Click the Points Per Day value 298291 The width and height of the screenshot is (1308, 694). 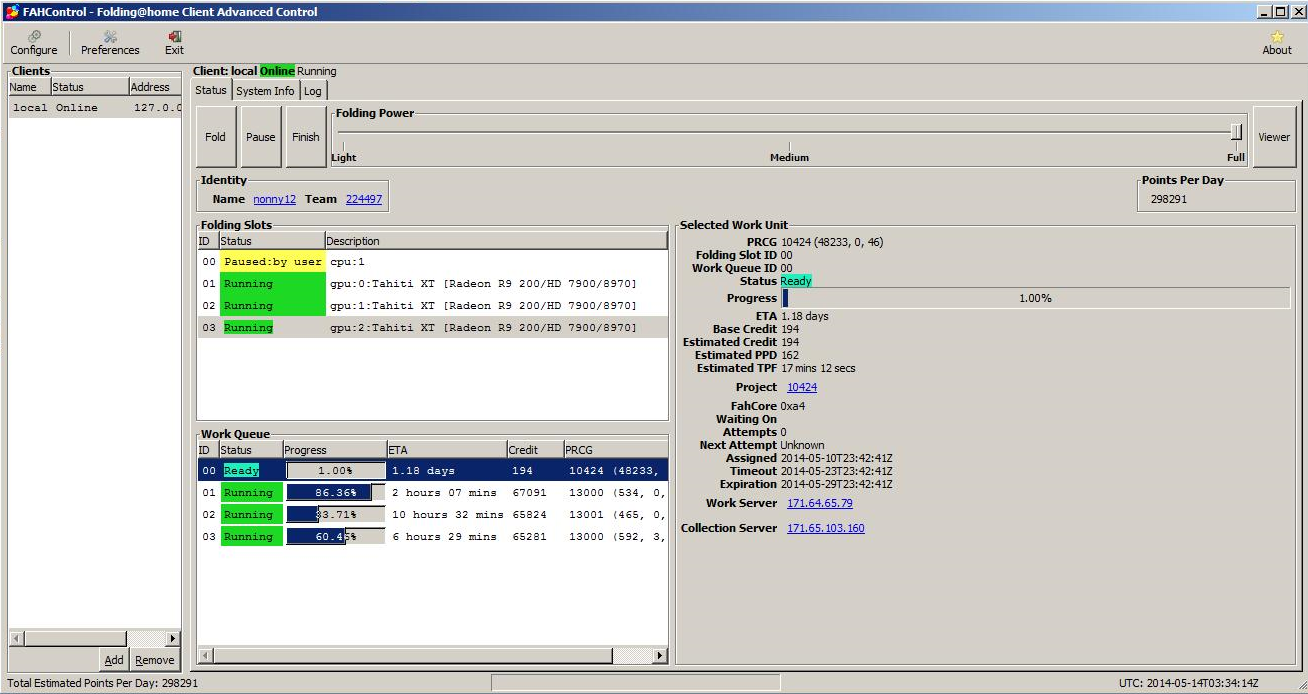pos(1167,199)
